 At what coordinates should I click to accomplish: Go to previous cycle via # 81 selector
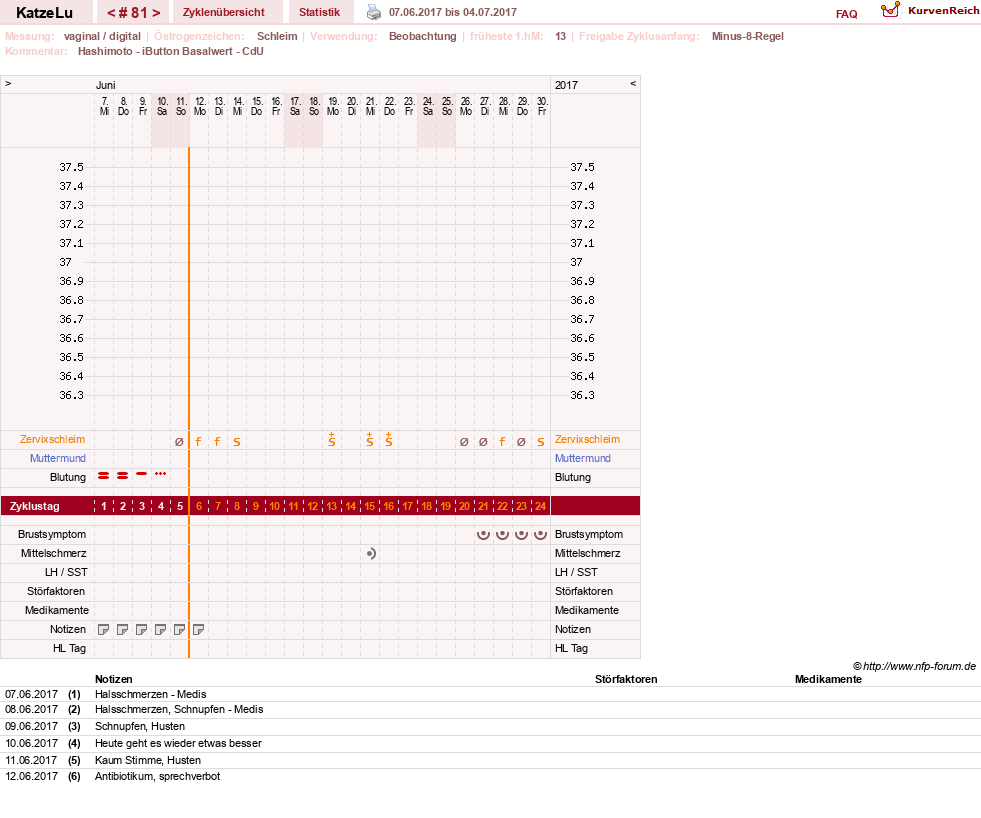(x=111, y=13)
